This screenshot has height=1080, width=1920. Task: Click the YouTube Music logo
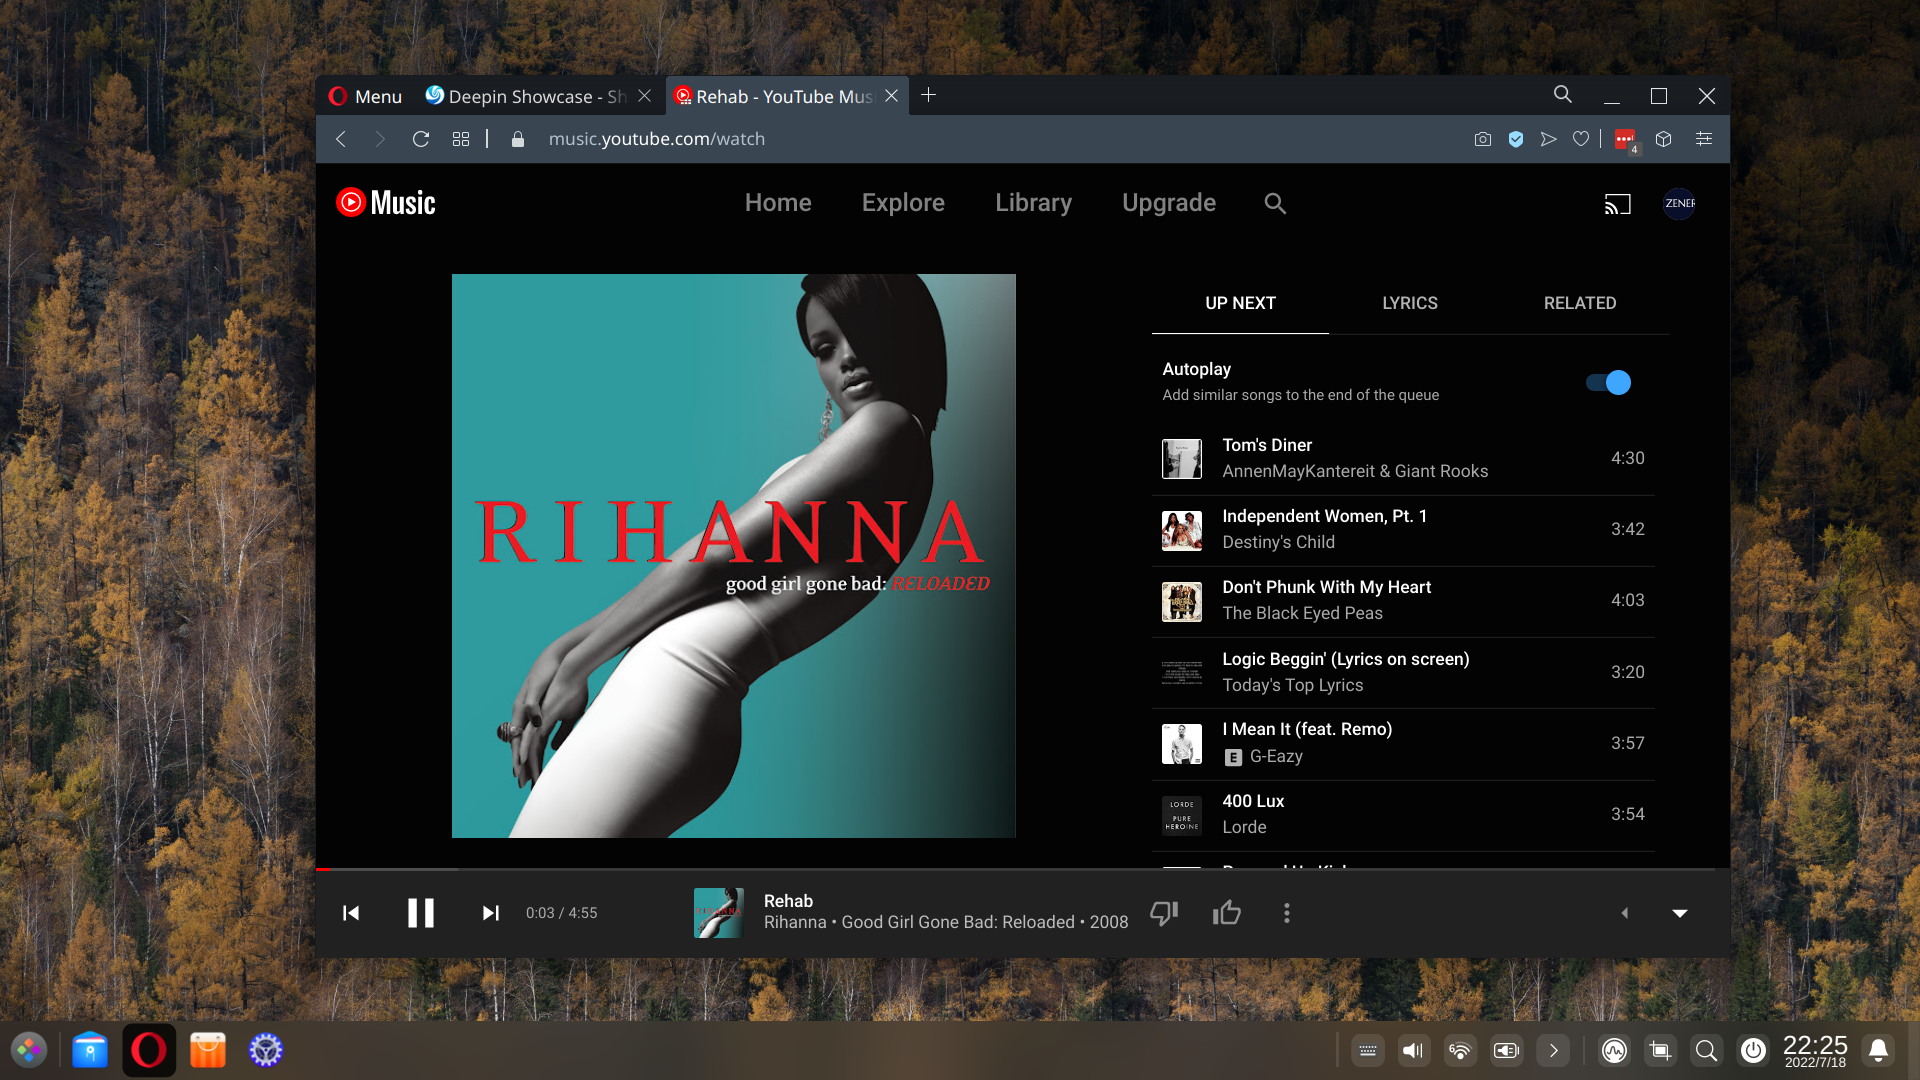386,203
